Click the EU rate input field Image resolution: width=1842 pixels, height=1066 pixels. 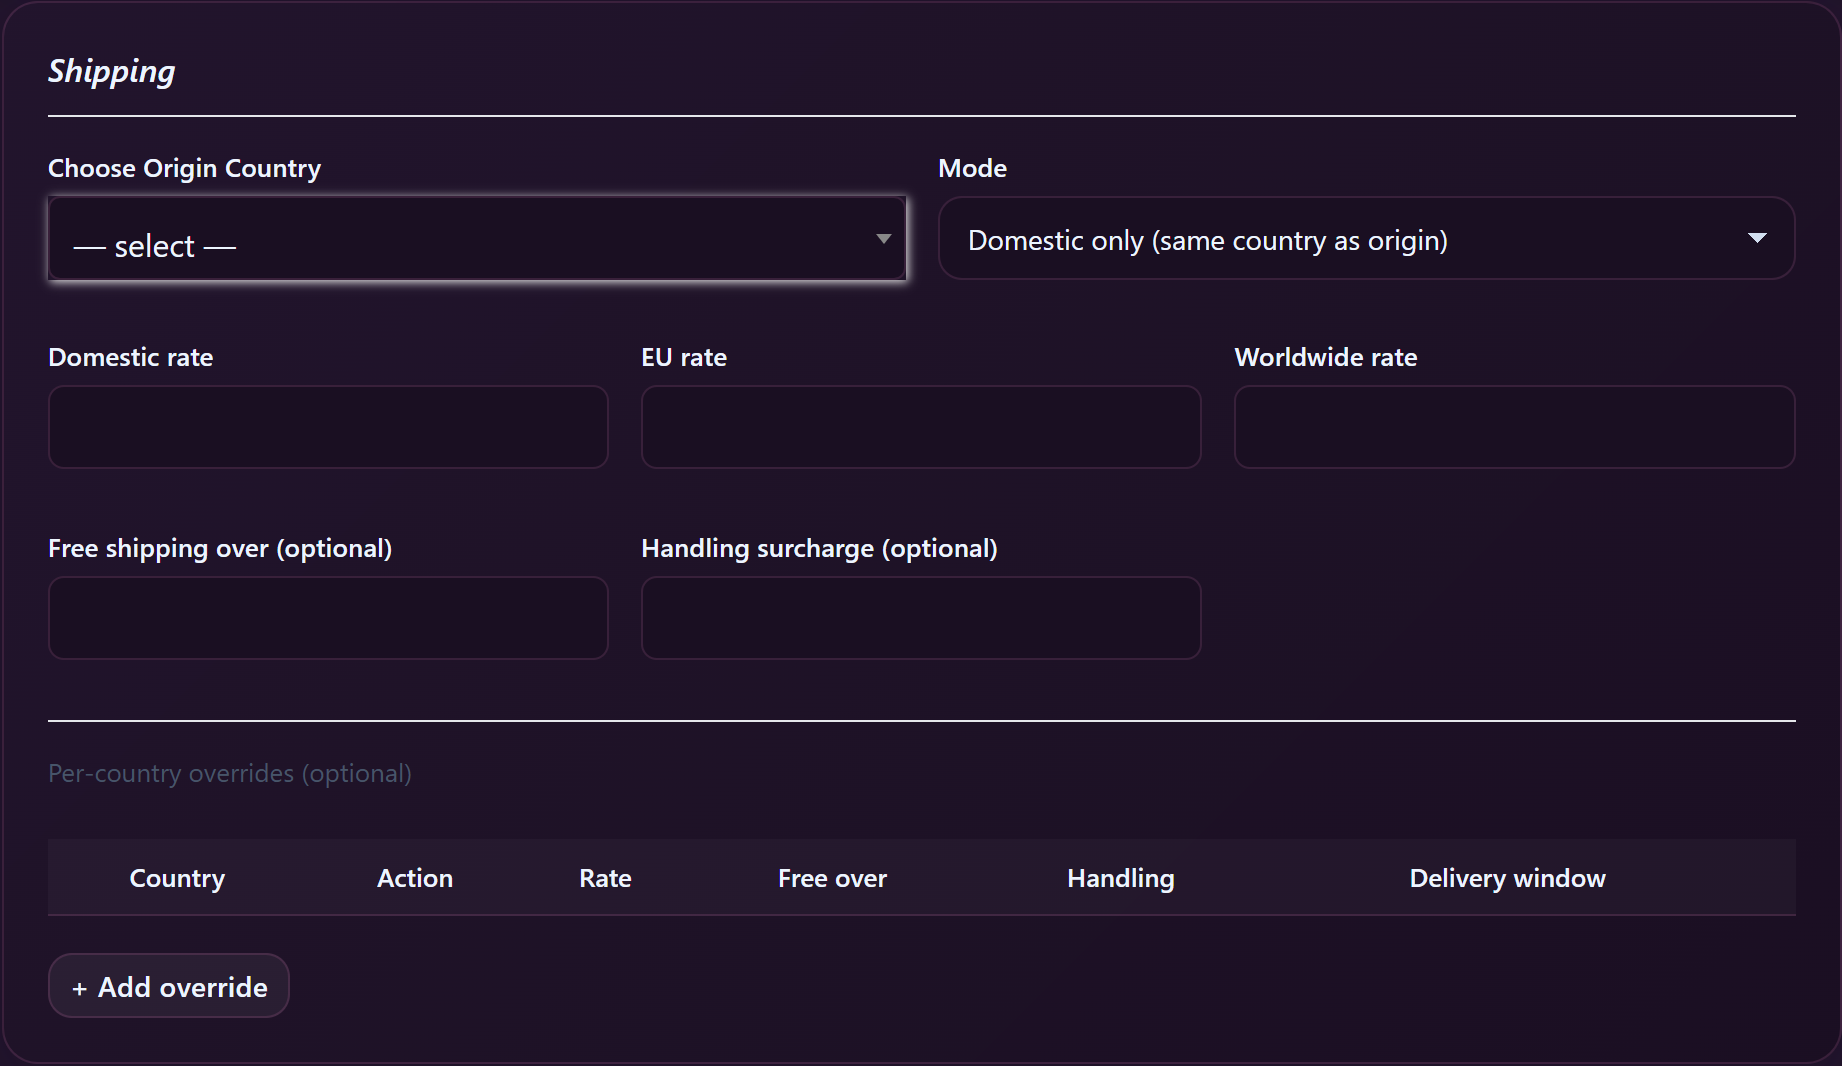click(921, 427)
